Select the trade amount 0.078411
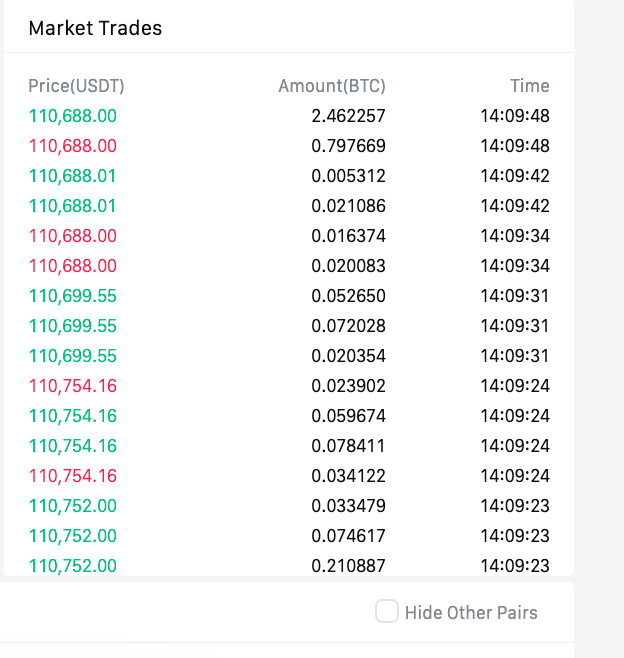The width and height of the screenshot is (624, 658). point(348,446)
